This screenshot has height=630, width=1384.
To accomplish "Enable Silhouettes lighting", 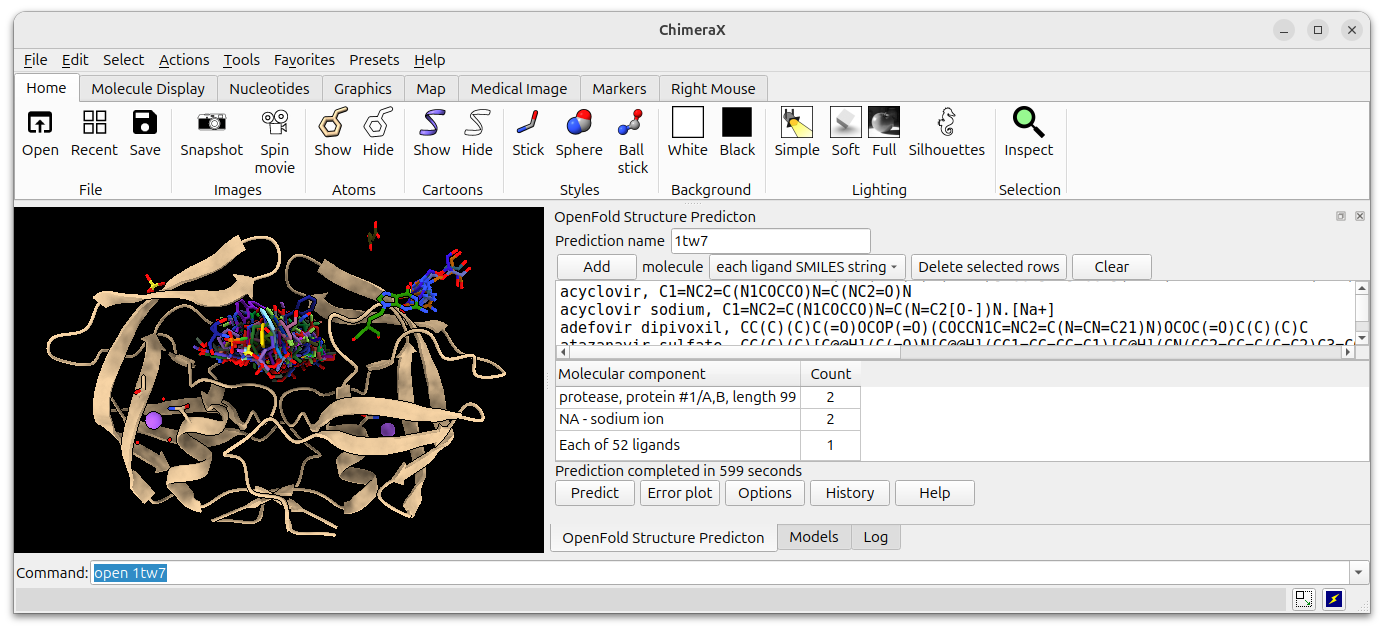I will click(946, 135).
